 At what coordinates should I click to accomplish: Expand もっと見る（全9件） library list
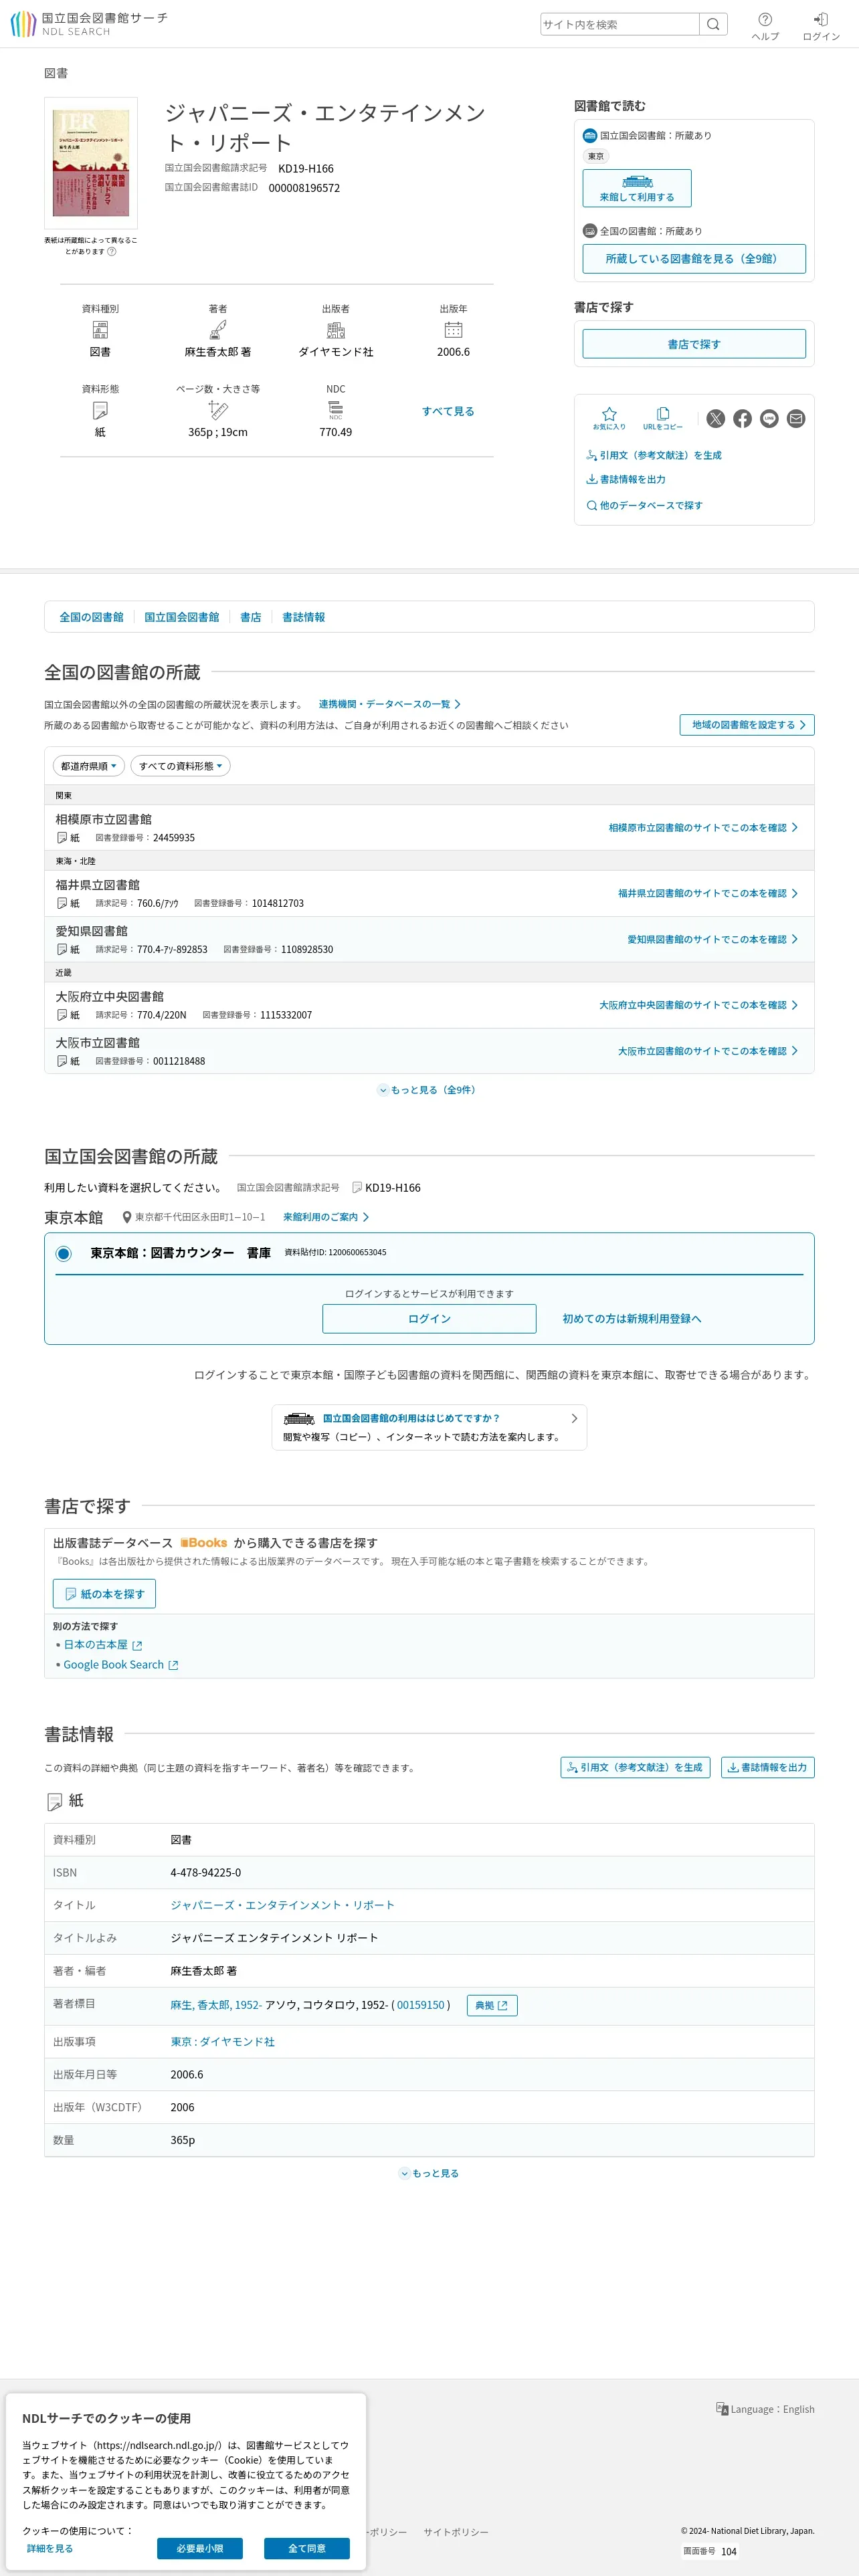coord(428,1090)
